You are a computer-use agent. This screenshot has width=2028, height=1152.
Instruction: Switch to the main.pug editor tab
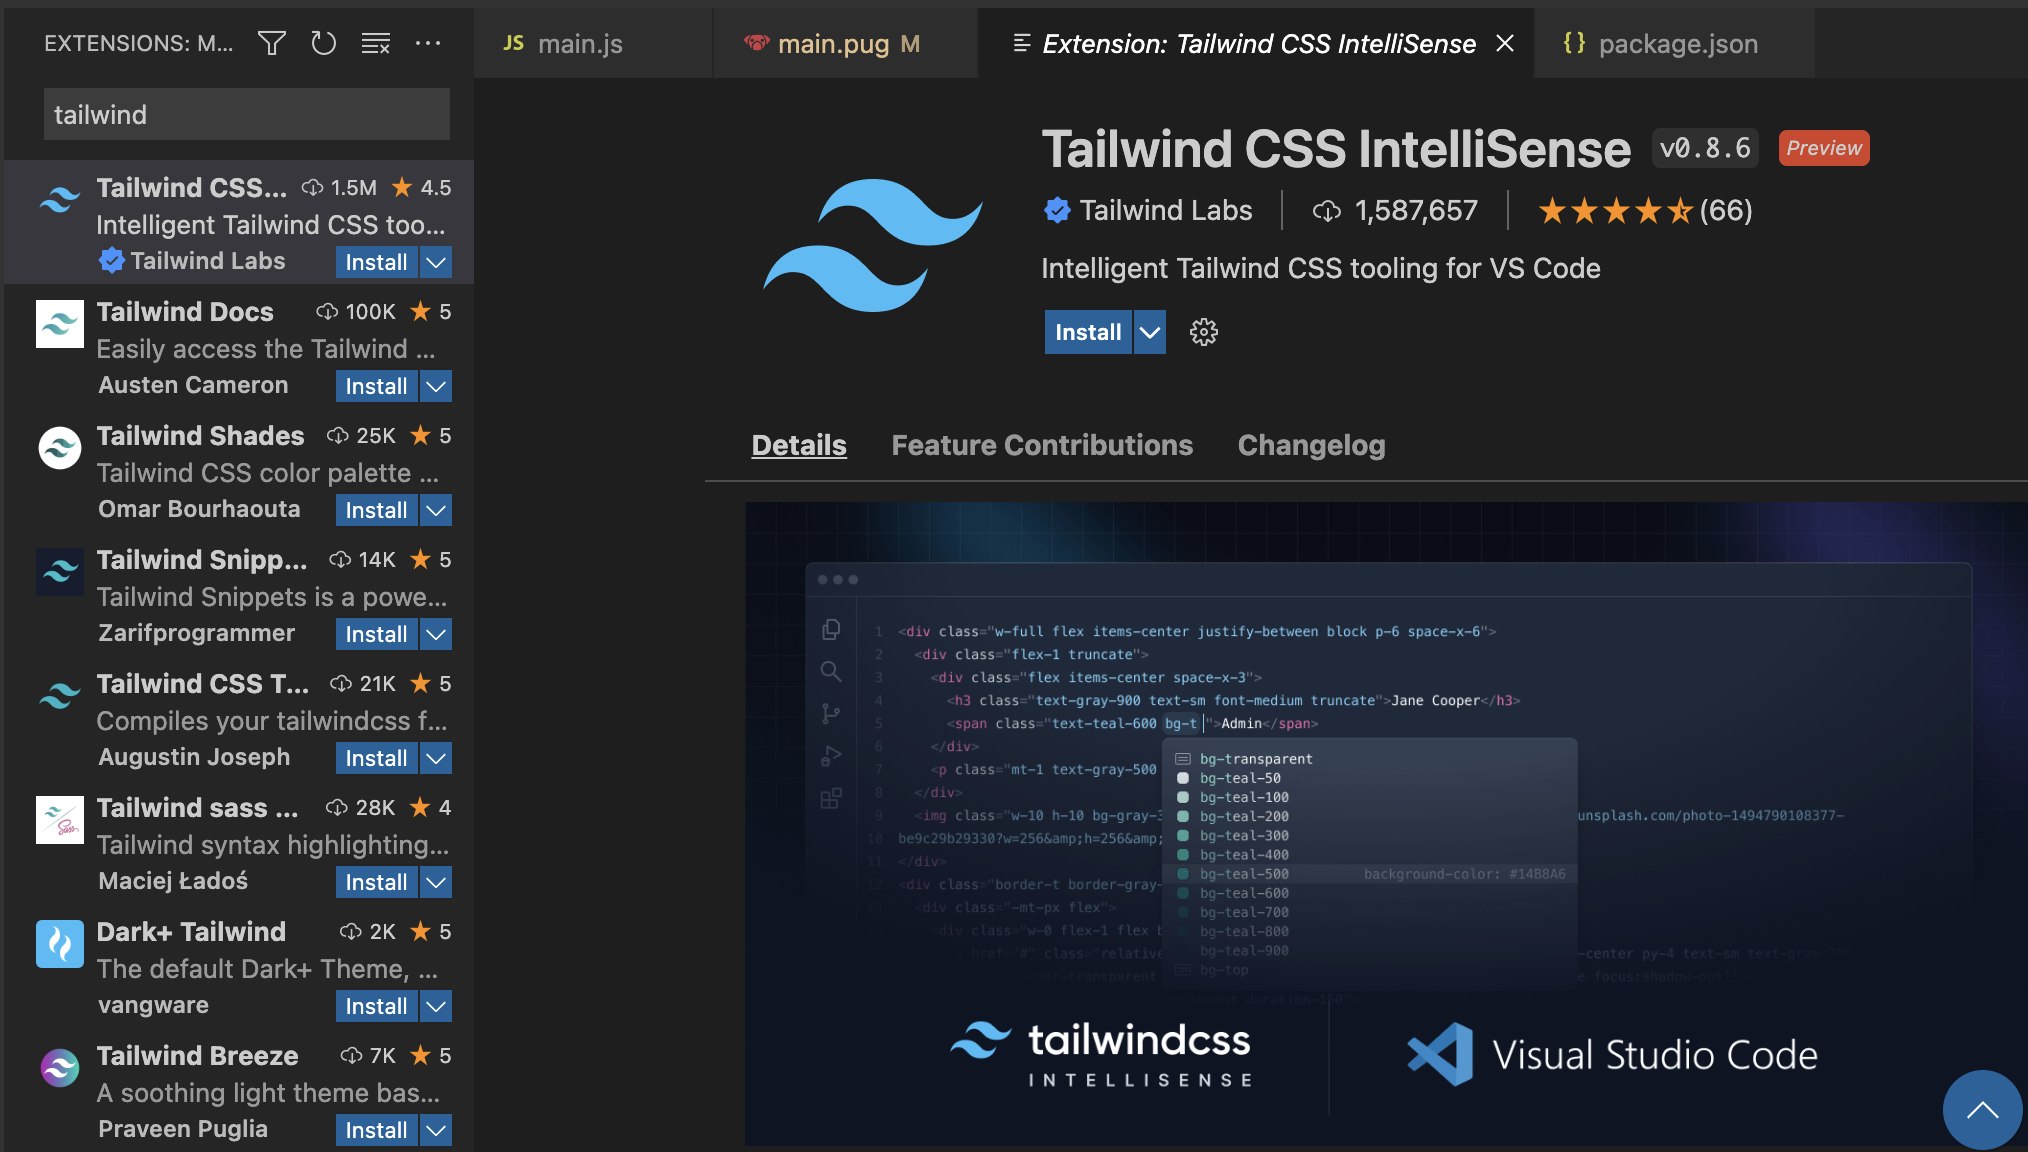[x=833, y=44]
